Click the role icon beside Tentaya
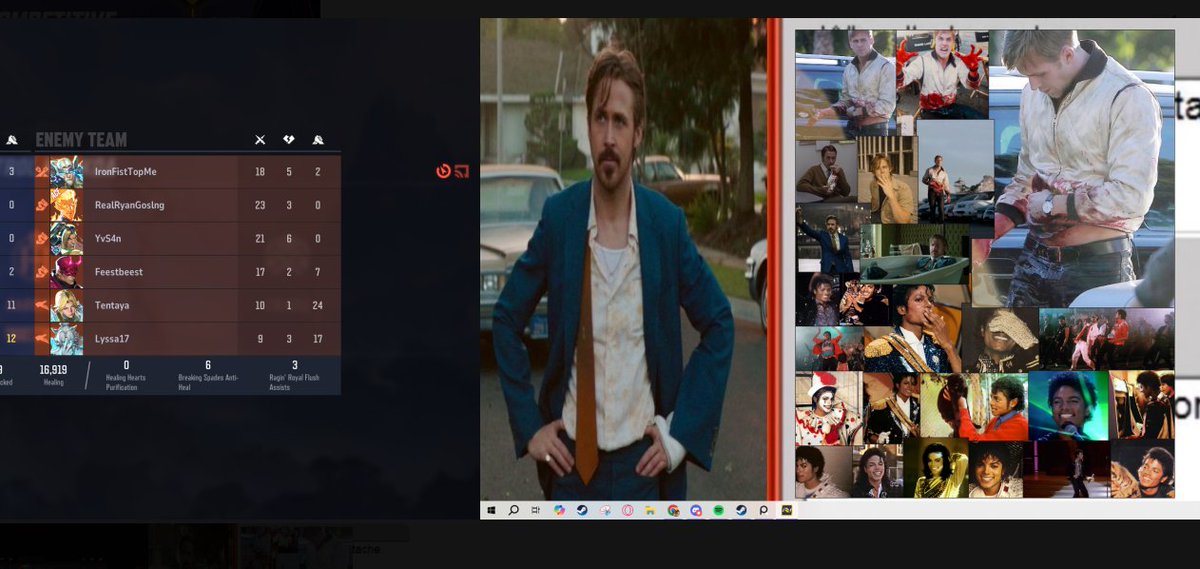The width and height of the screenshot is (1200, 569). pyautogui.click(x=41, y=306)
